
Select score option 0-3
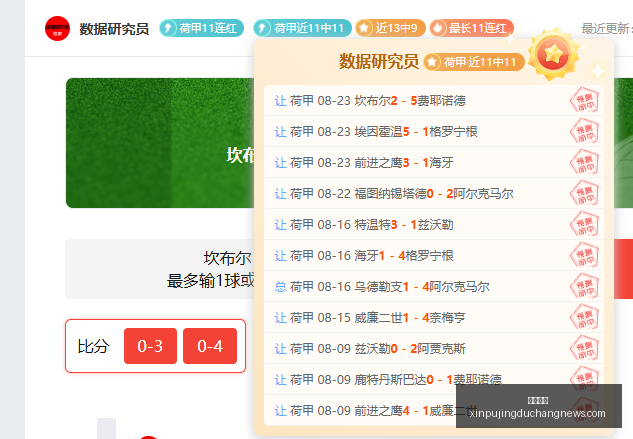(150, 346)
